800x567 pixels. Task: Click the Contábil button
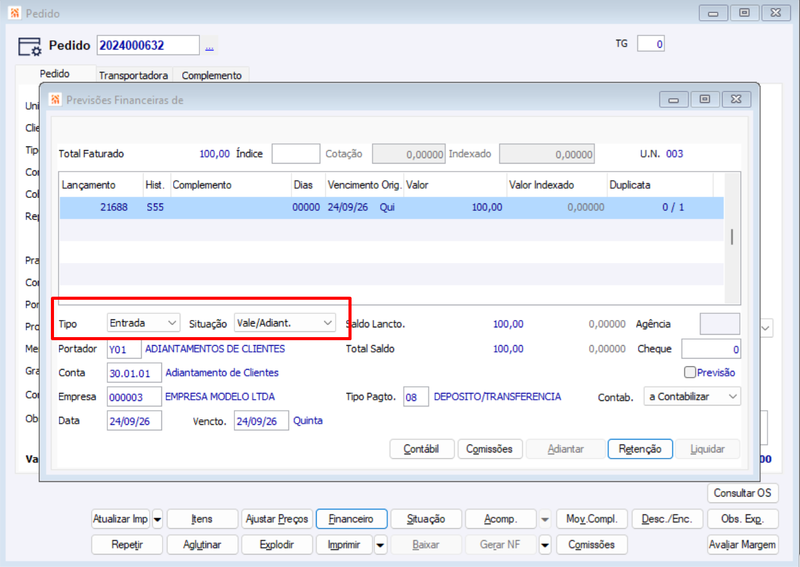(x=421, y=449)
